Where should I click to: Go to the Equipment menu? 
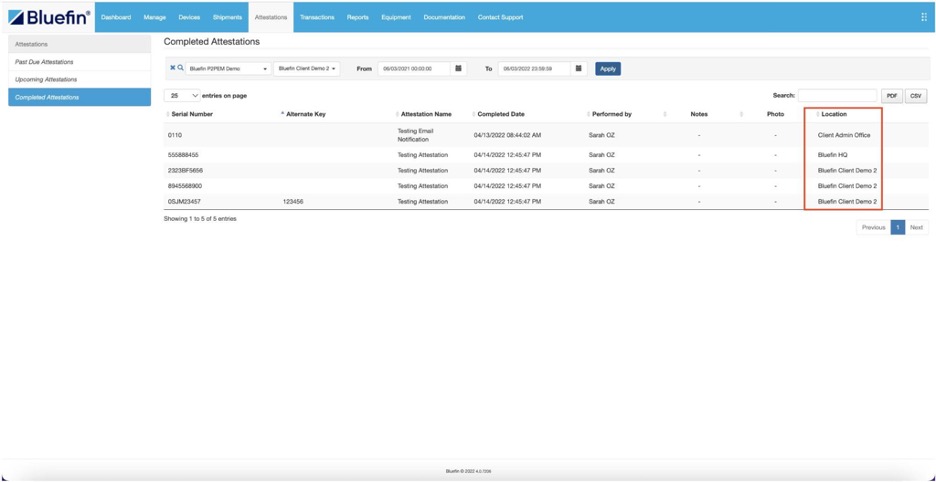pos(396,17)
